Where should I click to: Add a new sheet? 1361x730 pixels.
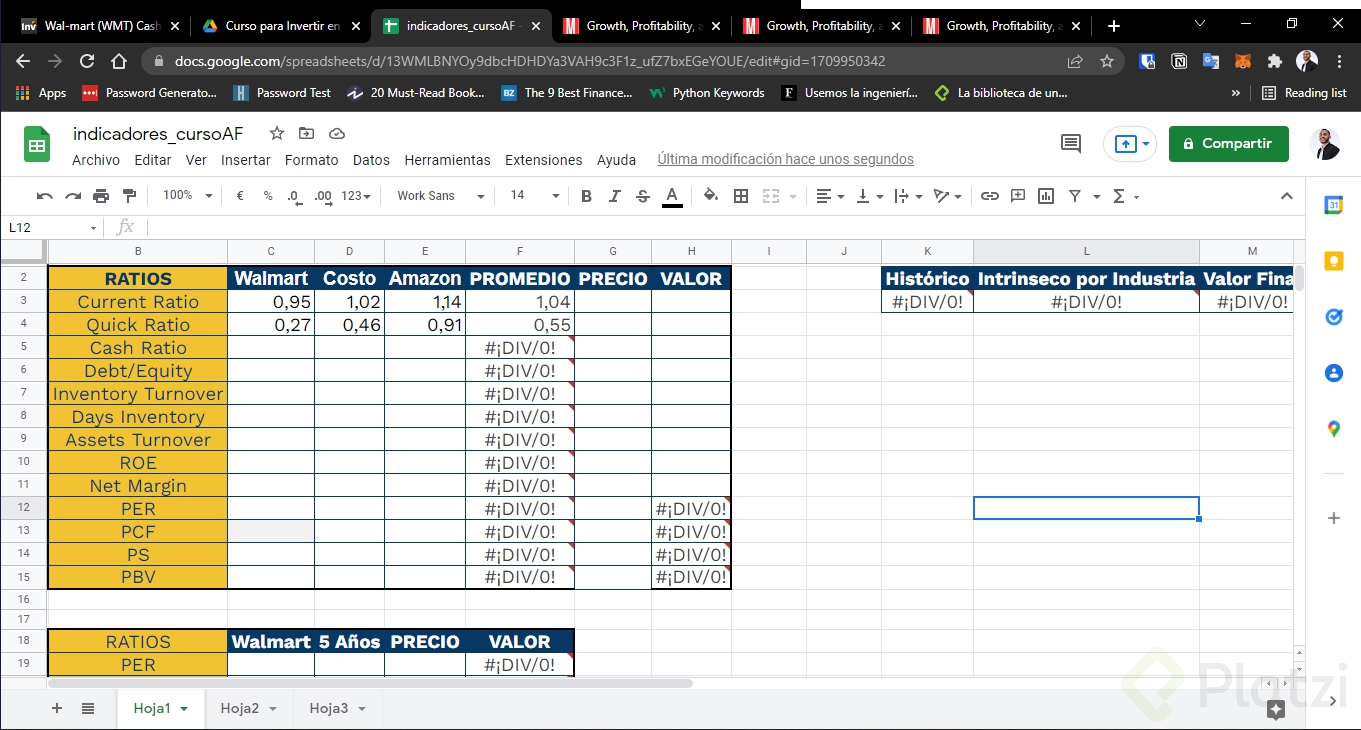coord(56,708)
